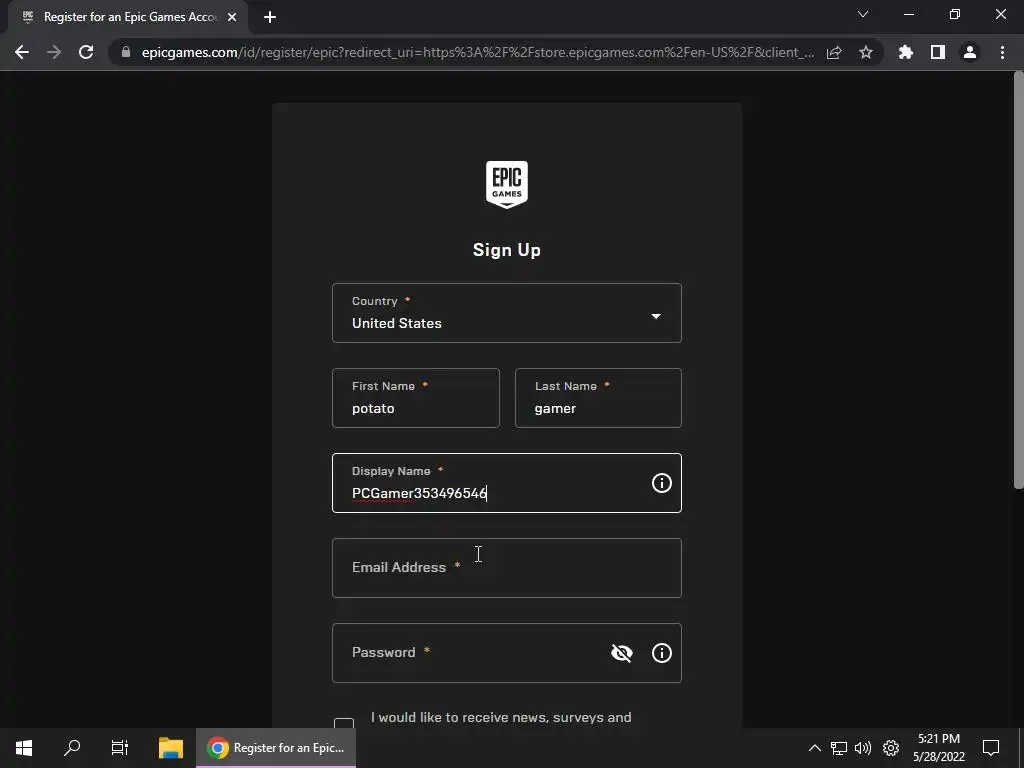
Task: Toggle Chrome side panel
Action: (x=938, y=52)
